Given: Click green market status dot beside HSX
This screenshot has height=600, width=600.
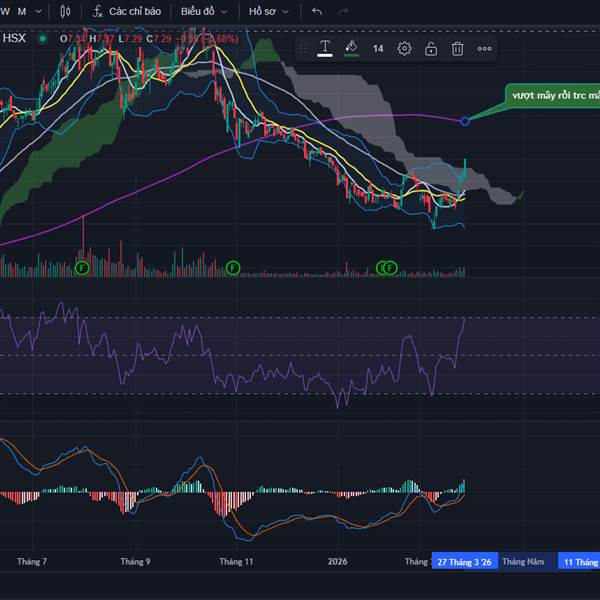Looking at the screenshot, I should 43,38.
